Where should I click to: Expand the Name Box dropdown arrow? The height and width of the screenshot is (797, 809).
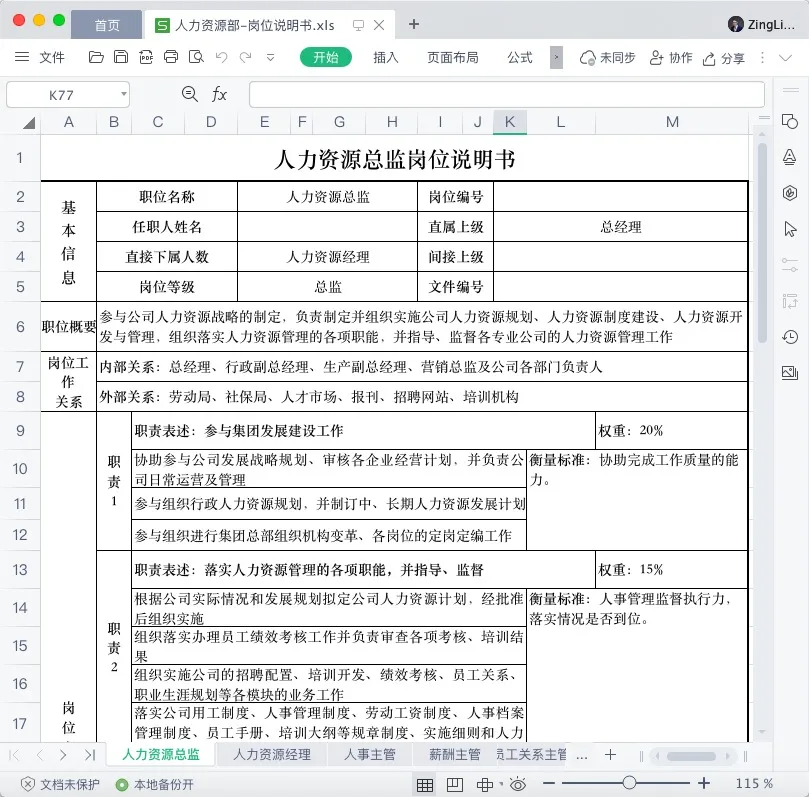pos(123,94)
